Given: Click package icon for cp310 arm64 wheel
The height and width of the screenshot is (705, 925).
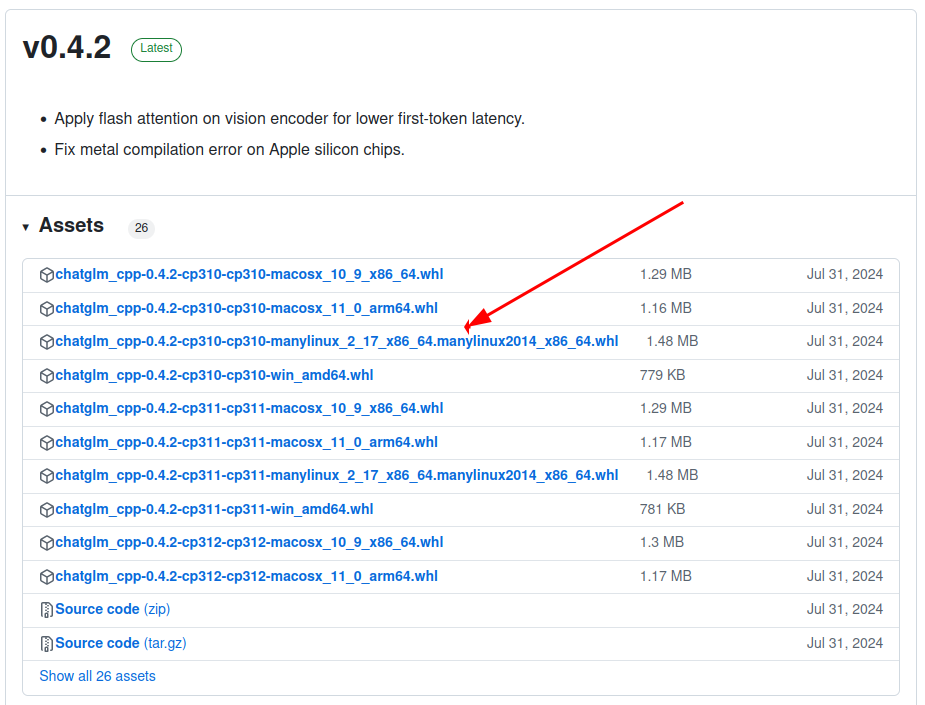Looking at the screenshot, I should [x=47, y=309].
